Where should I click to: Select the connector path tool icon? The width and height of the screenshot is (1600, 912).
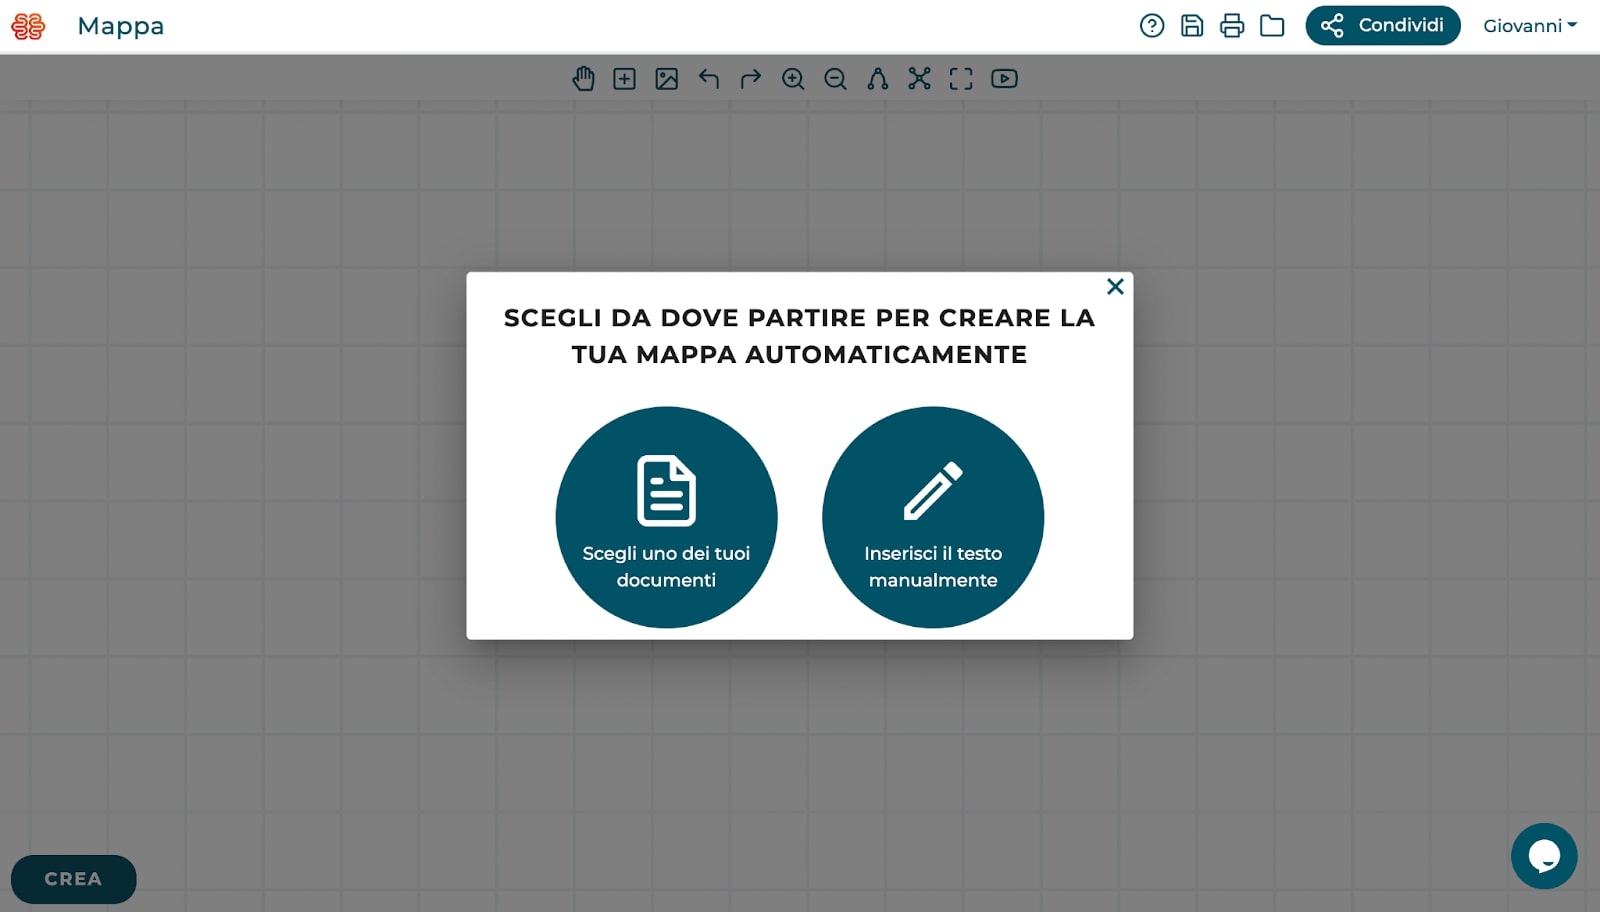[x=878, y=79]
